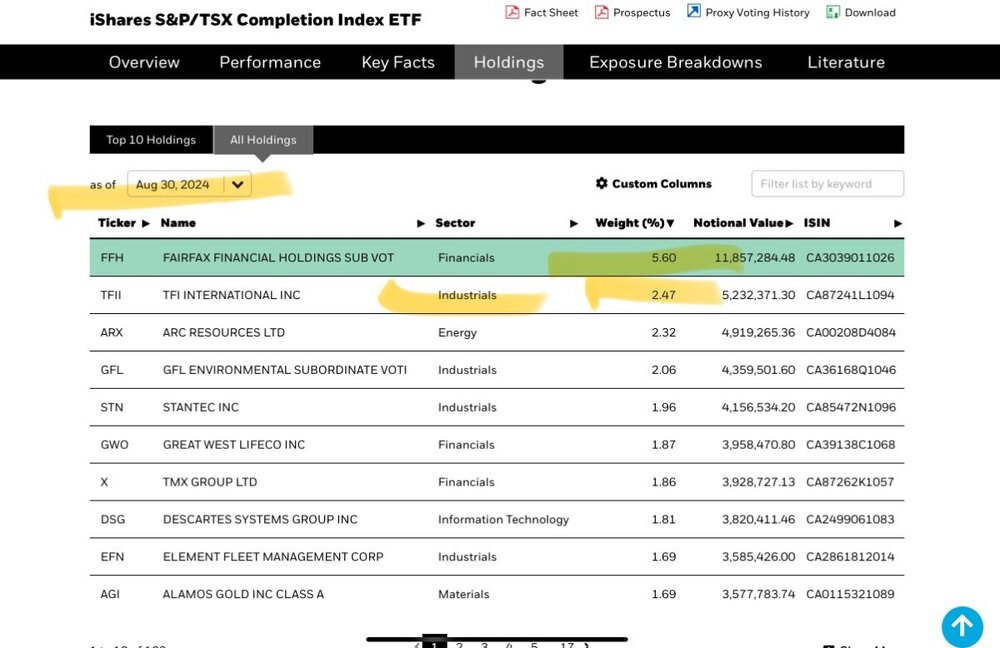Sort by the Sector column arrow
Image resolution: width=1000 pixels, height=648 pixels.
coord(574,223)
